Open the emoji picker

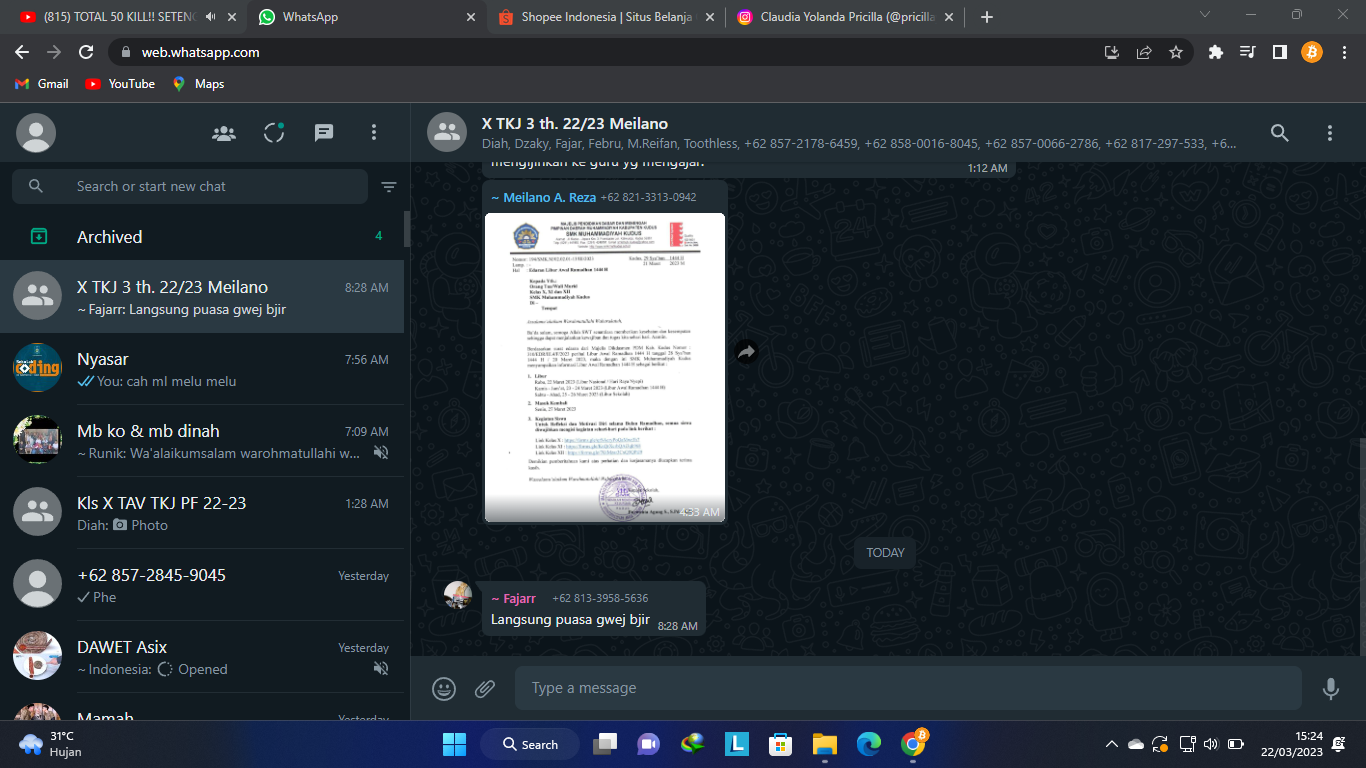click(444, 688)
